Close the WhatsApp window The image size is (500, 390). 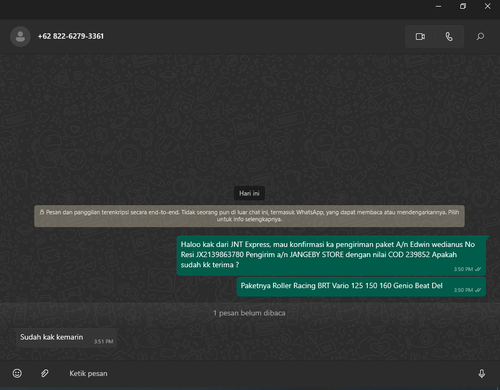pyautogui.click(x=487, y=6)
